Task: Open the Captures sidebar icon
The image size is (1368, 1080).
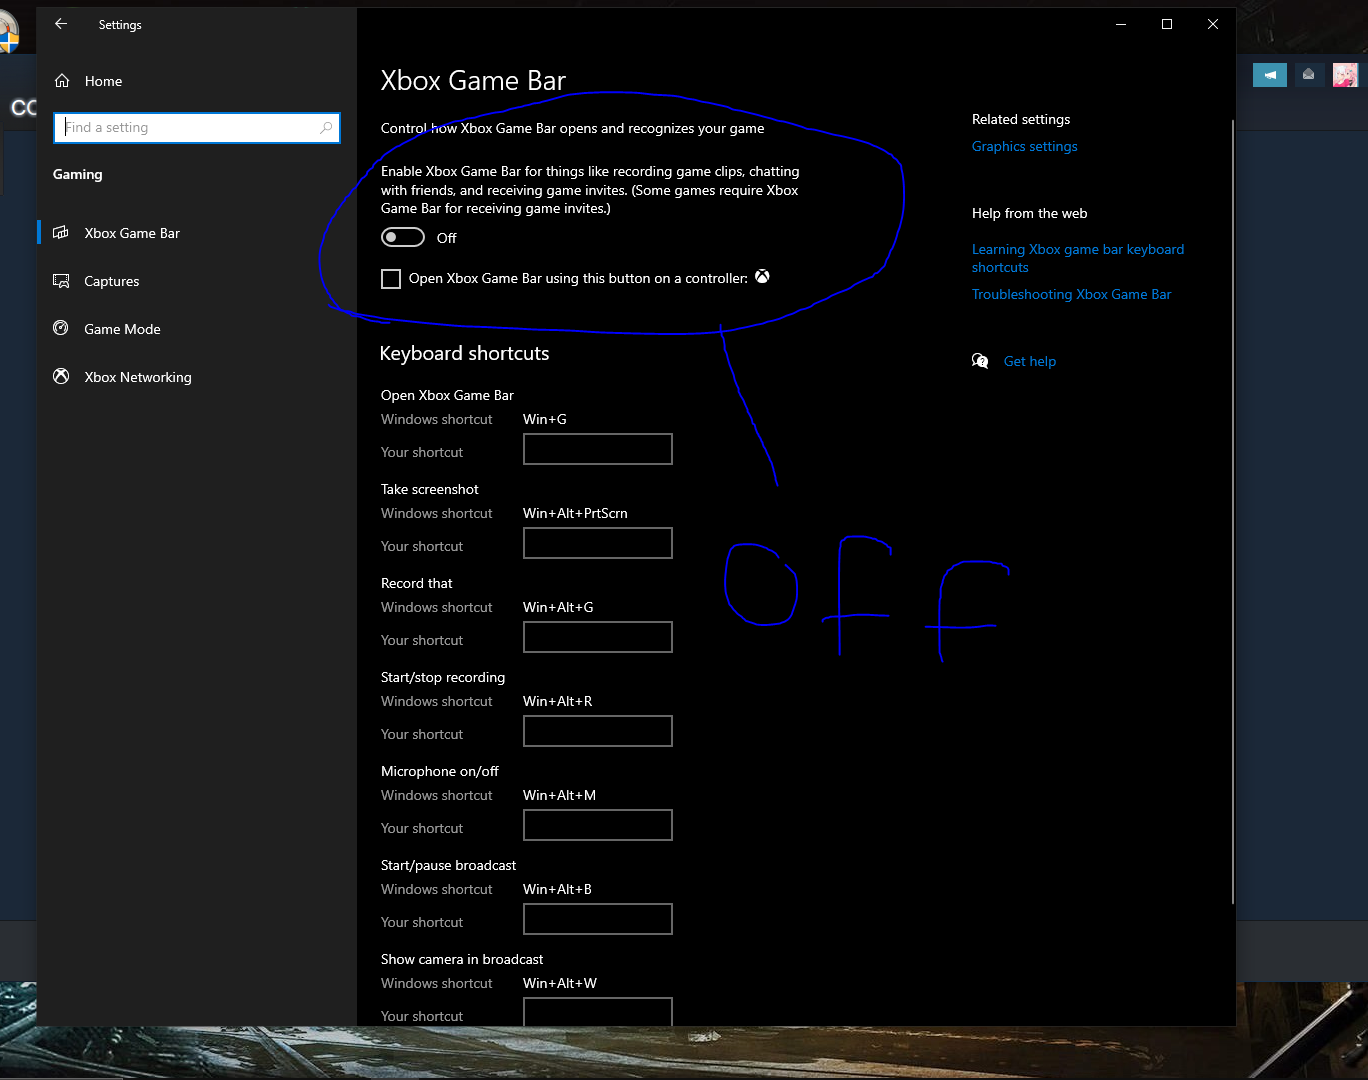Action: coord(61,281)
